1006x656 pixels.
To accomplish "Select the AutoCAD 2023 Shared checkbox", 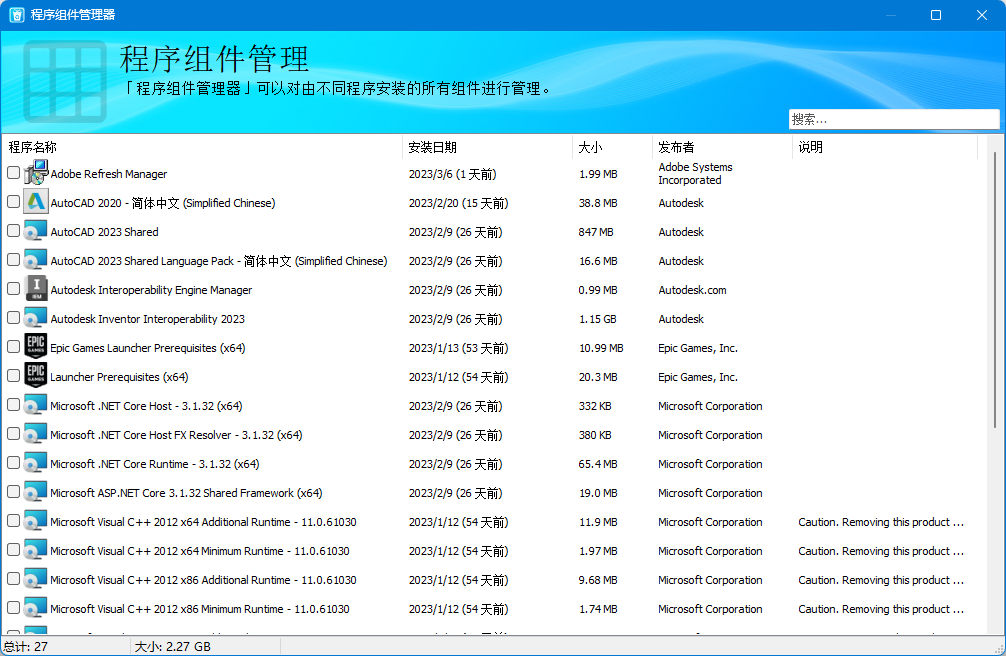I will point(13,230).
